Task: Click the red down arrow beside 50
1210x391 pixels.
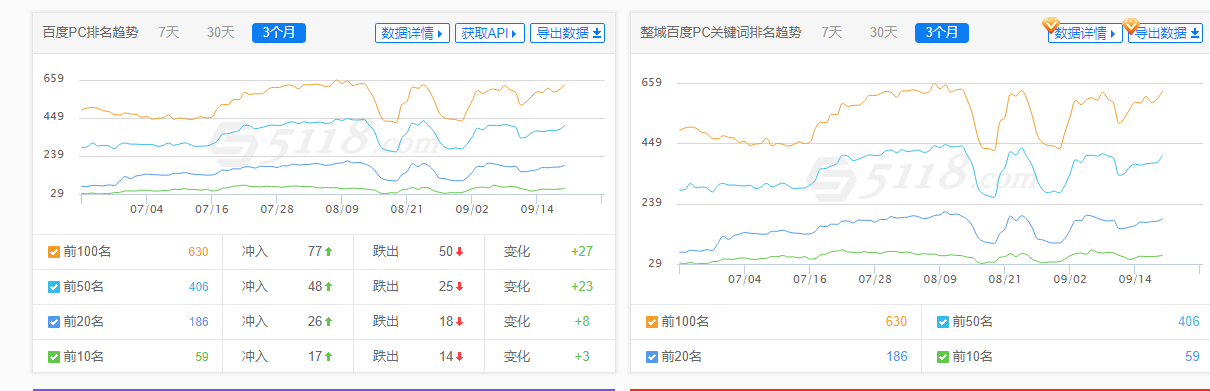Action: (x=460, y=252)
